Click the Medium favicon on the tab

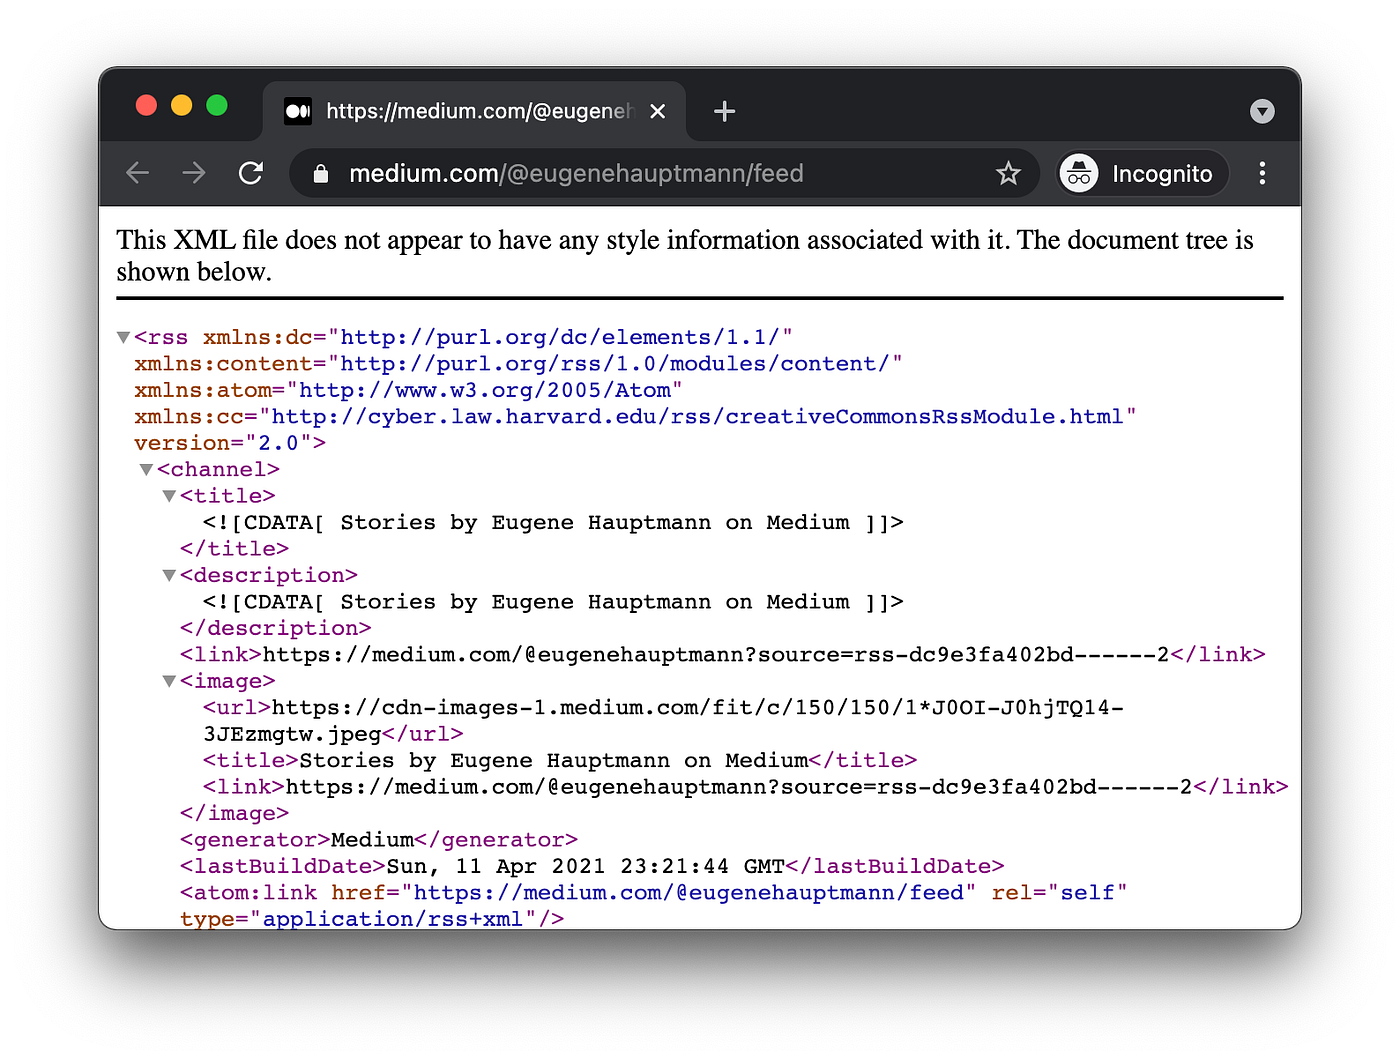tap(298, 111)
